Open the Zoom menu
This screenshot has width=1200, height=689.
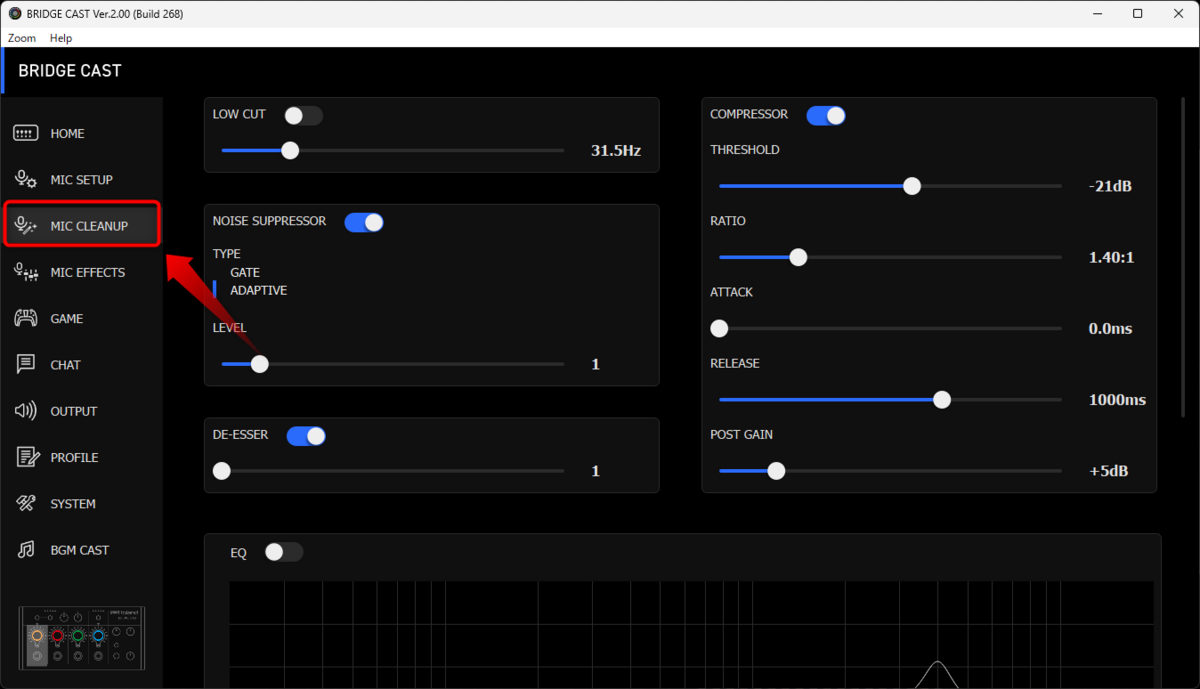22,38
